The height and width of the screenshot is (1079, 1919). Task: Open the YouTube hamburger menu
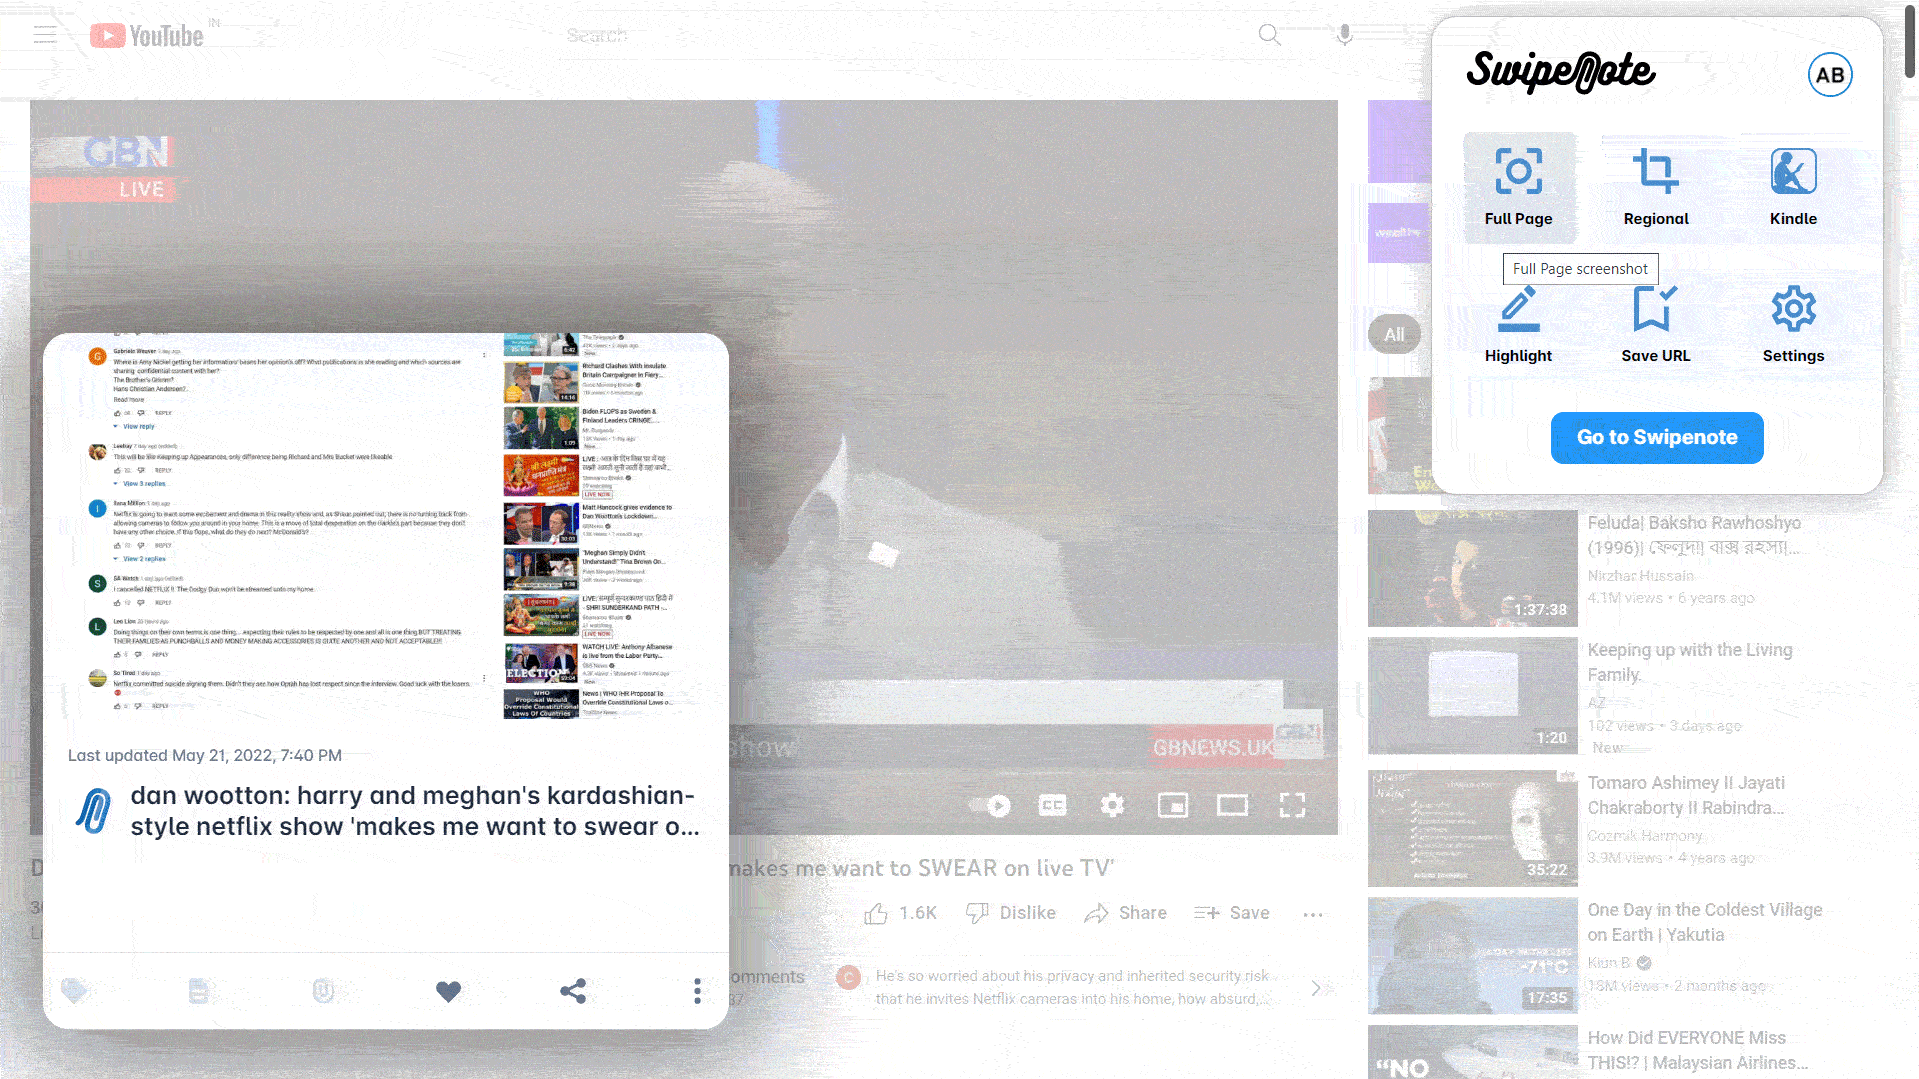tap(45, 35)
